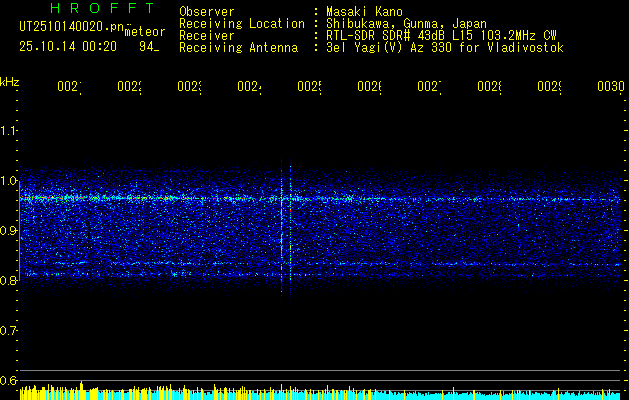Image resolution: width=629 pixels, height=400 pixels.
Task: Click the 0026 time marker
Action: [x=369, y=86]
